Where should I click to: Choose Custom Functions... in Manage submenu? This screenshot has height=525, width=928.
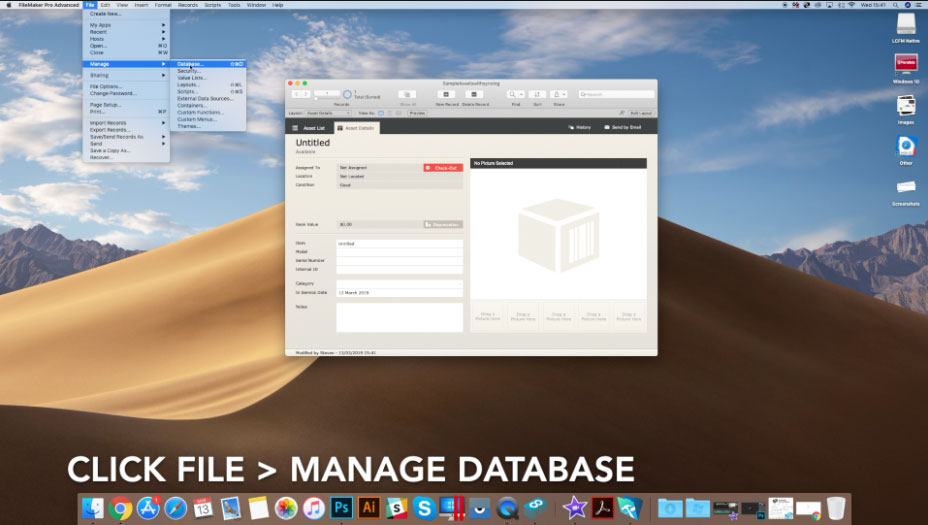click(208, 112)
